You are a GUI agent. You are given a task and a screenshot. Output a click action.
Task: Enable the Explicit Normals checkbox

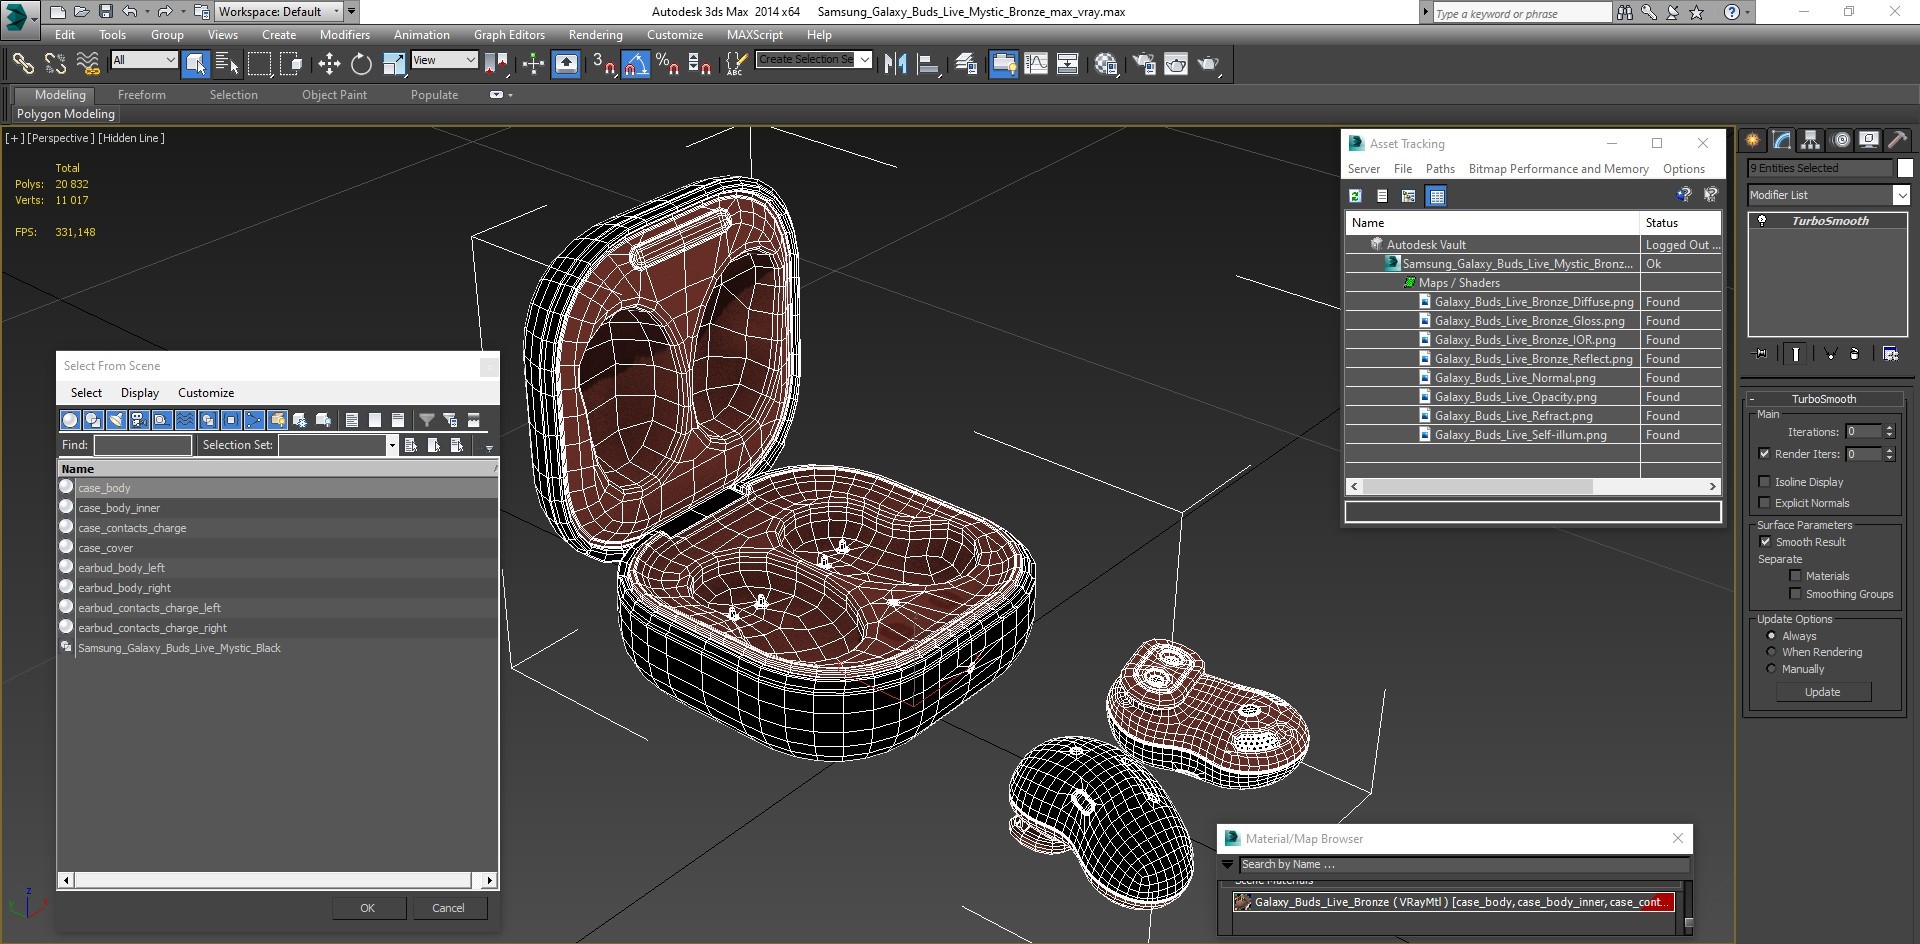[x=1765, y=503]
